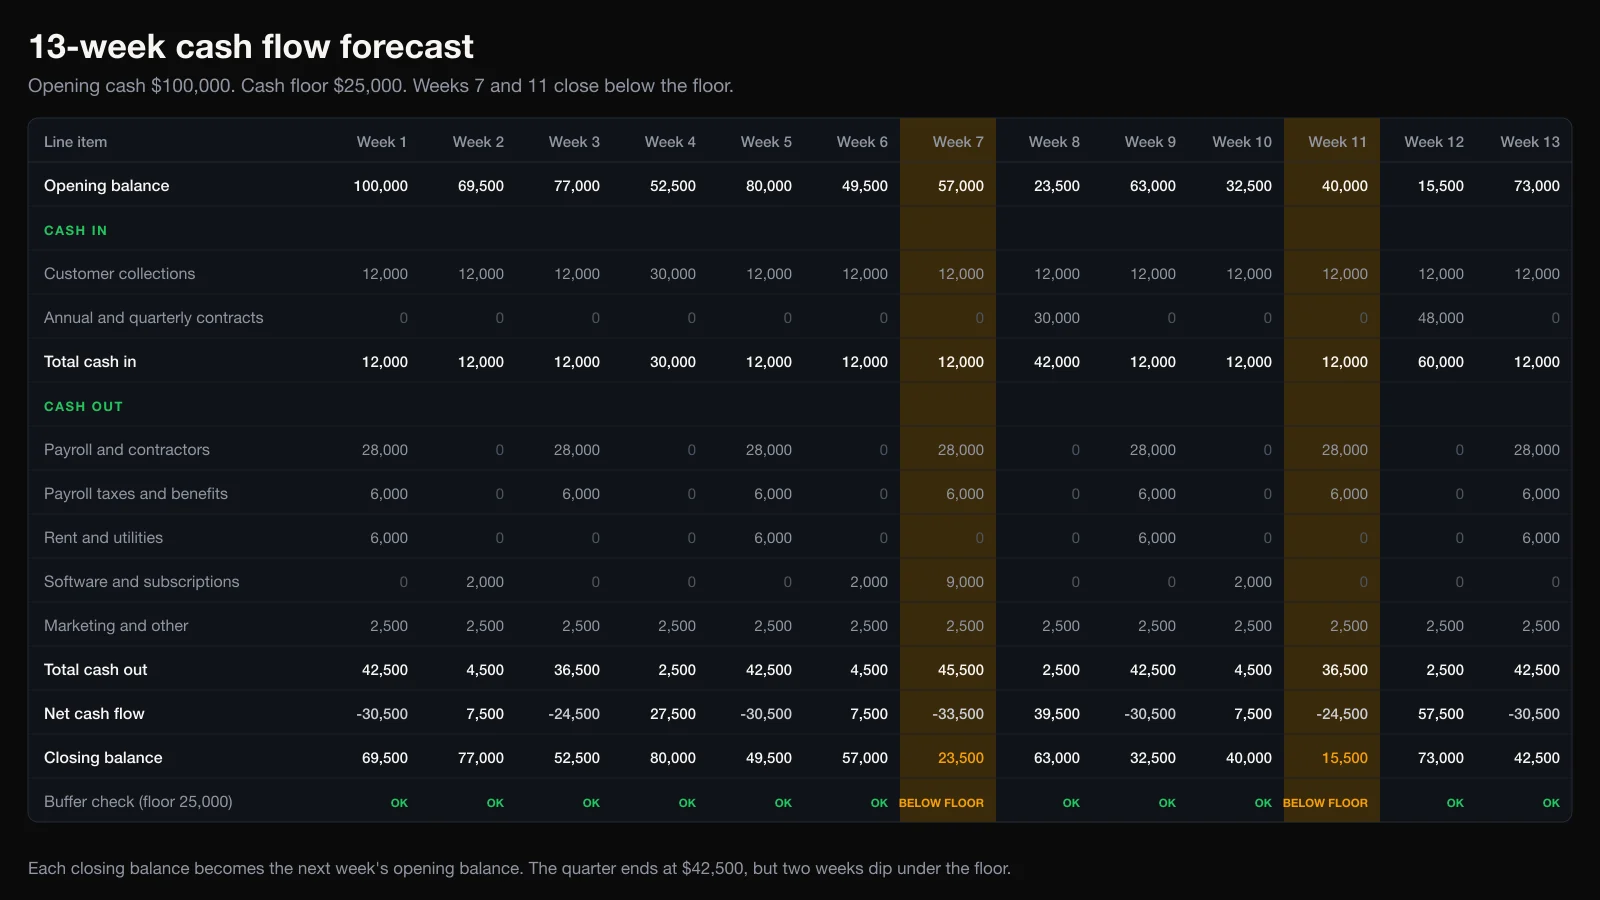Click the Week 8 annual contracts value 30,000

[1057, 318]
